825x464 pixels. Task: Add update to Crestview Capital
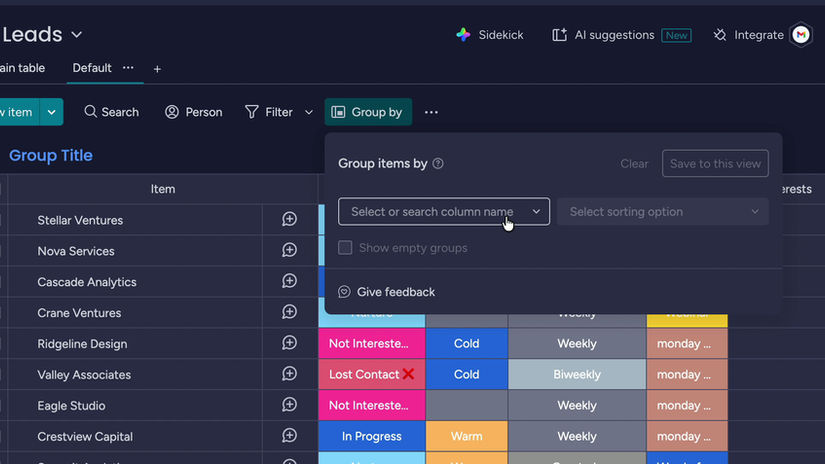(289, 436)
